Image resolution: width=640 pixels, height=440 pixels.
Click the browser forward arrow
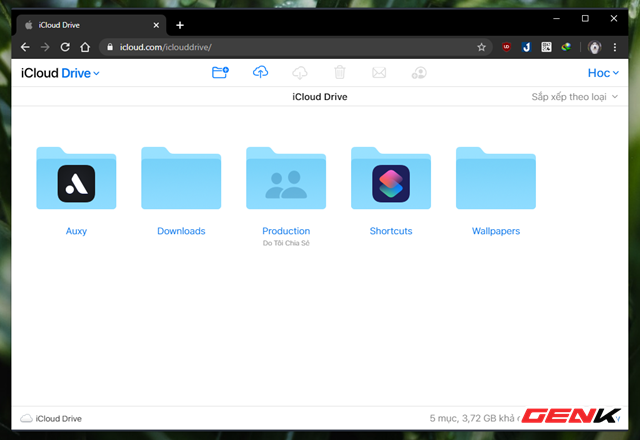pyautogui.click(x=45, y=47)
